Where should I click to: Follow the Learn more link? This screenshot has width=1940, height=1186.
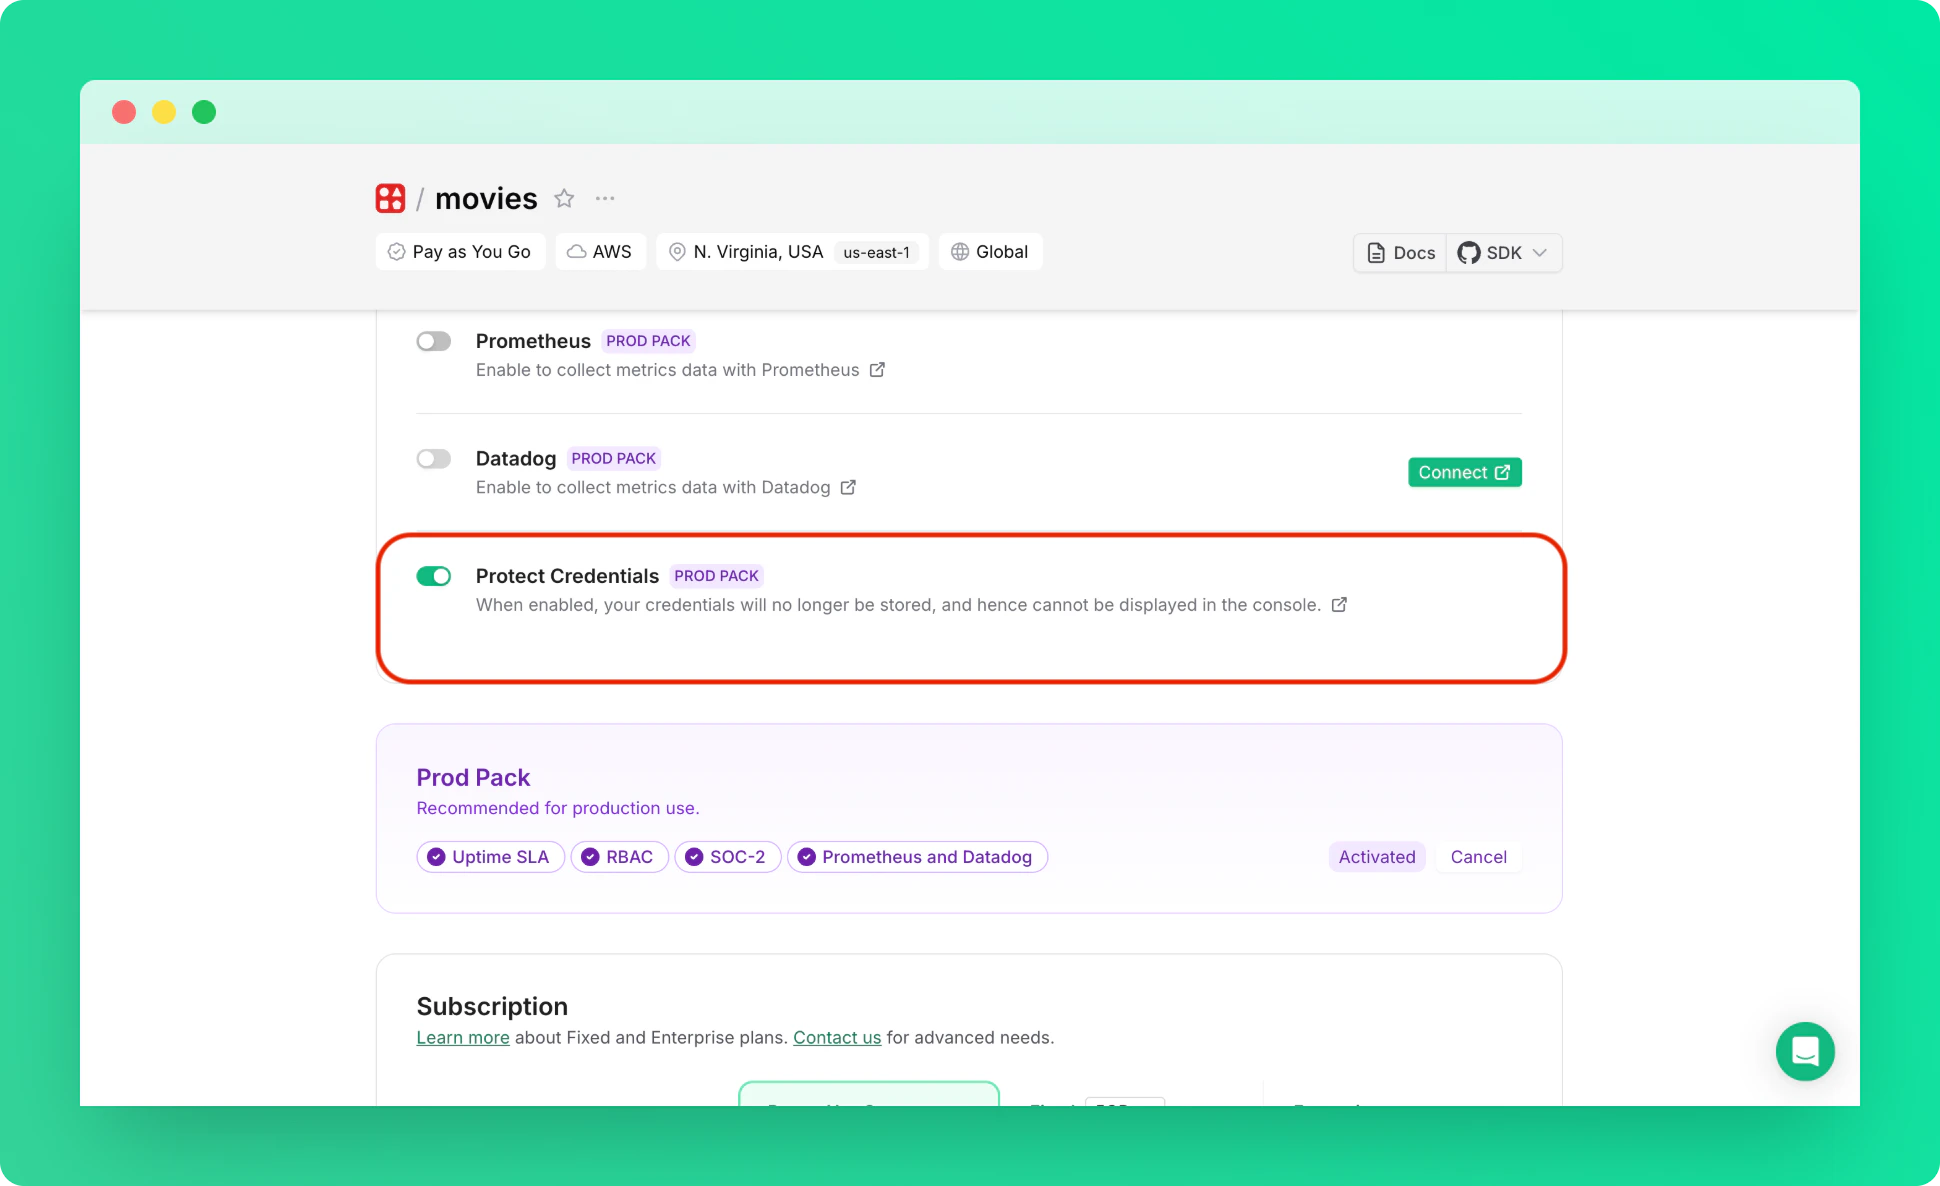tap(463, 1038)
